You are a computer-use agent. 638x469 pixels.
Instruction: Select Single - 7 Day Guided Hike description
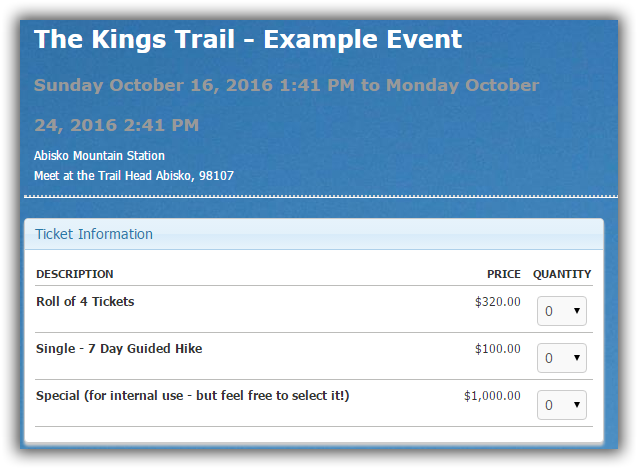click(119, 348)
